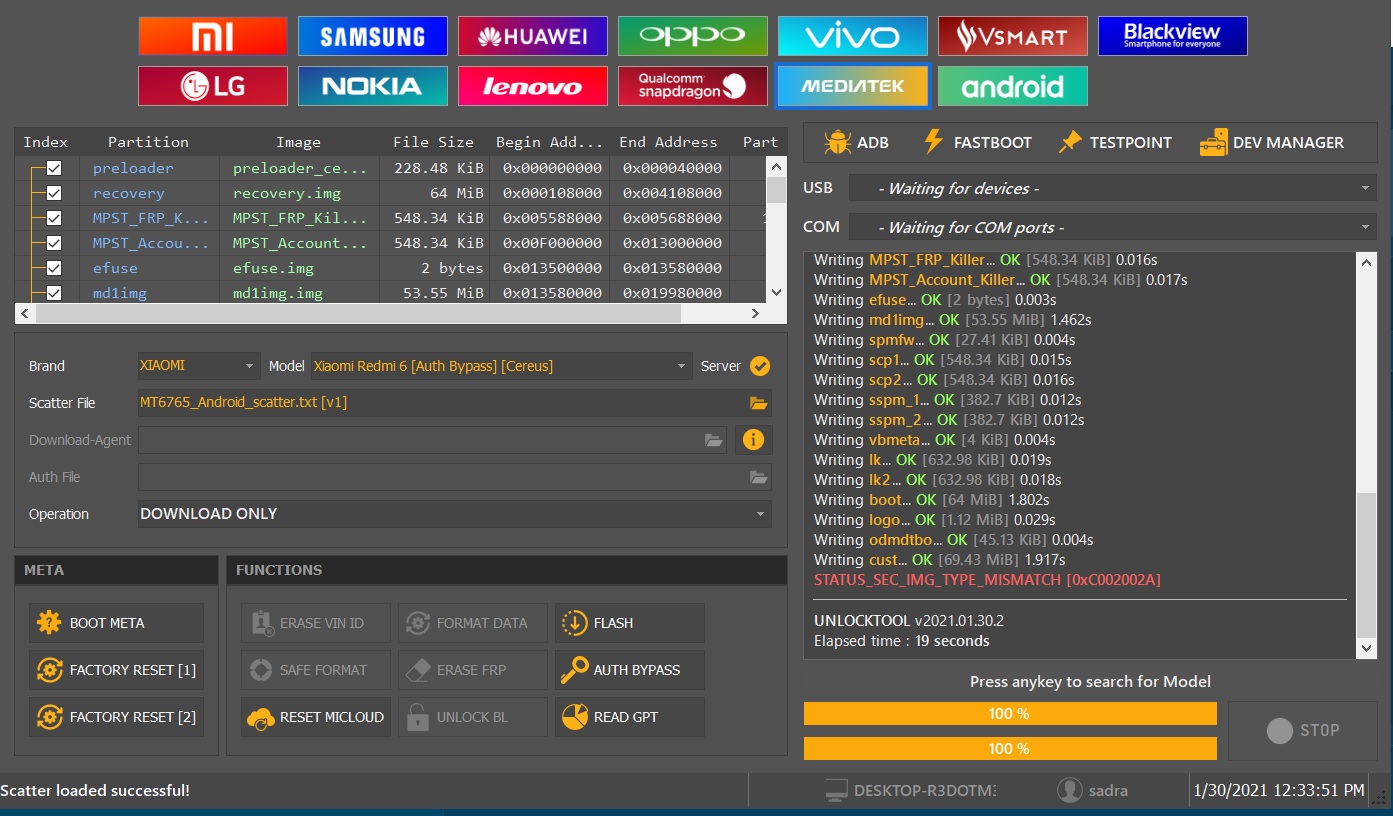Viewport: 1393px width, 816px height.
Task: Select the Nokia brand tile
Action: (373, 86)
